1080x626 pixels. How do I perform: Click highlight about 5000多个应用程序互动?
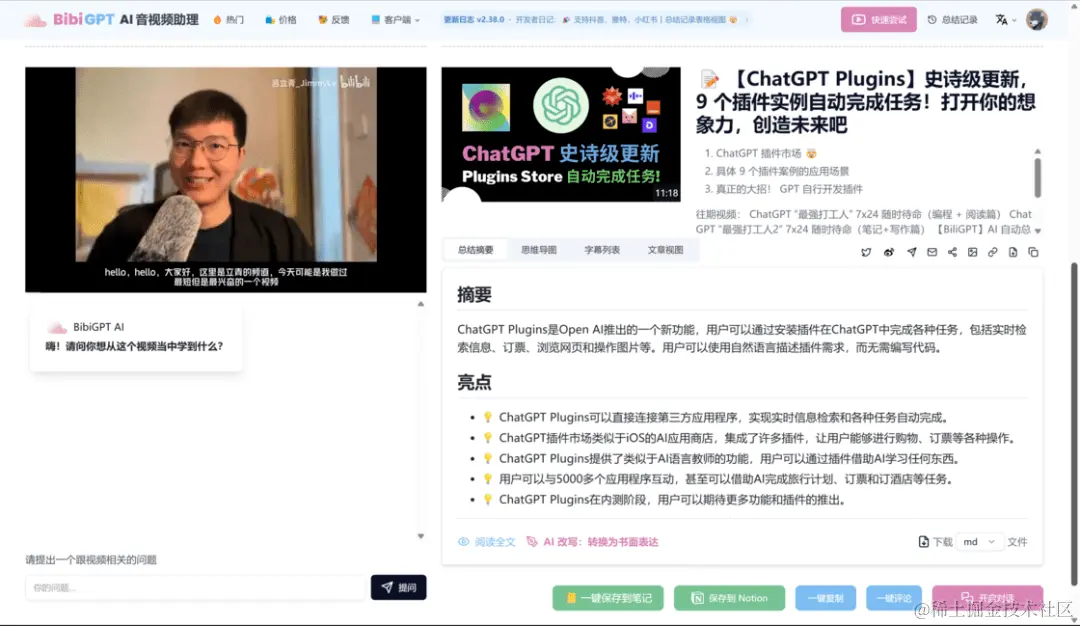[x=726, y=479]
